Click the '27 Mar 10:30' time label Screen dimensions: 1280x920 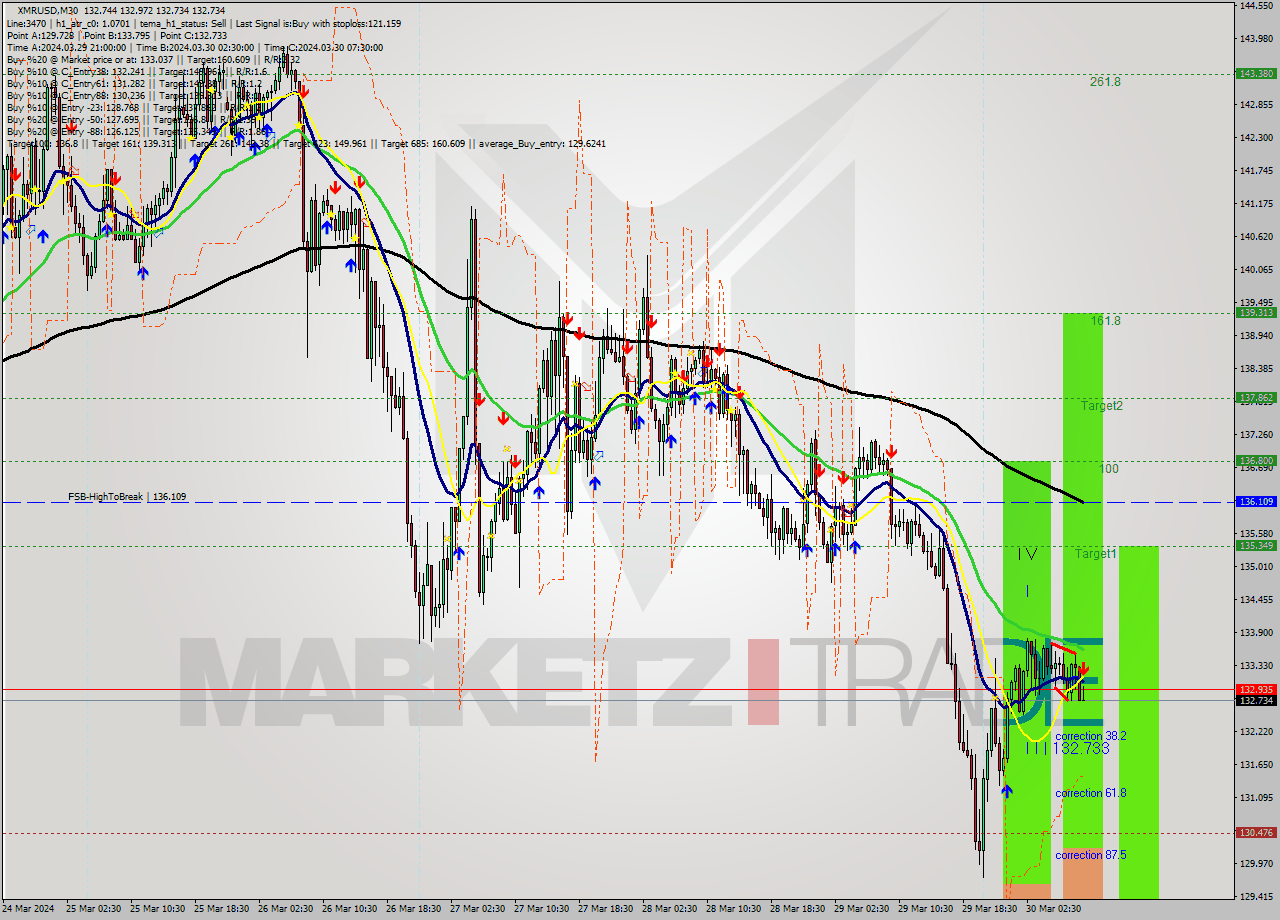pos(544,909)
